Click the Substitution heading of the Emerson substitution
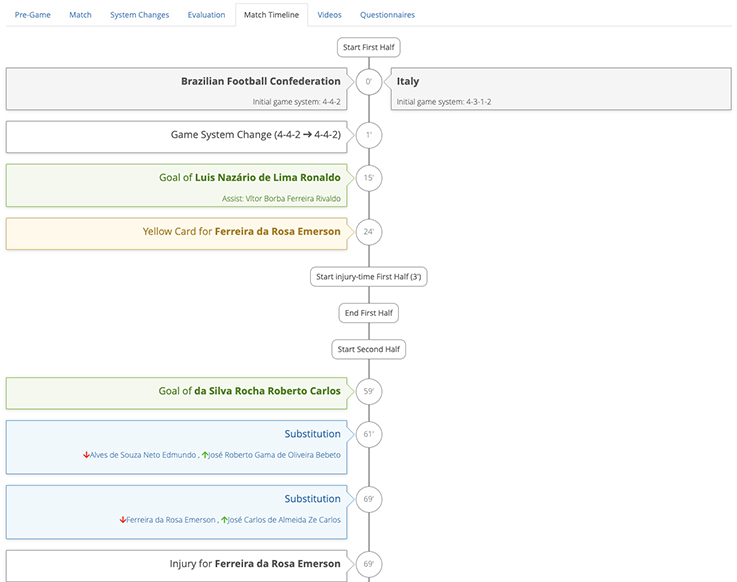This screenshot has height=582, width=737. pos(312,499)
